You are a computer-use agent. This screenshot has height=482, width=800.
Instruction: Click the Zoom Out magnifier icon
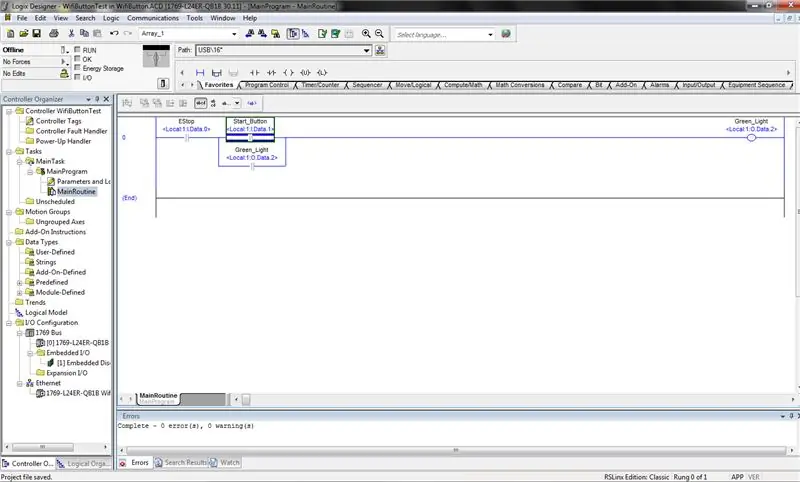click(379, 33)
